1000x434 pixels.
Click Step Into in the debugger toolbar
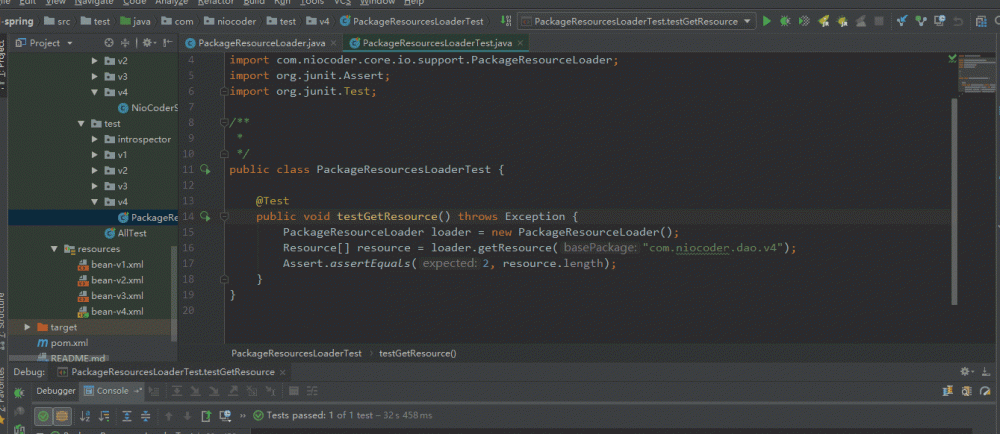coord(196,391)
